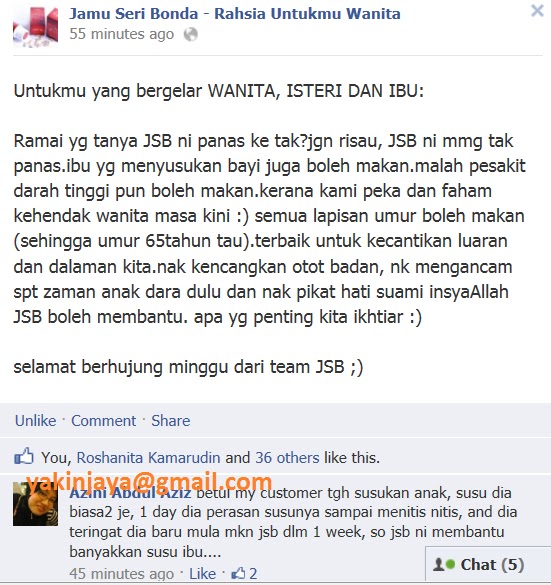Unlike this post
Image resolution: width=551 pixels, height=585 pixels.
(35, 420)
